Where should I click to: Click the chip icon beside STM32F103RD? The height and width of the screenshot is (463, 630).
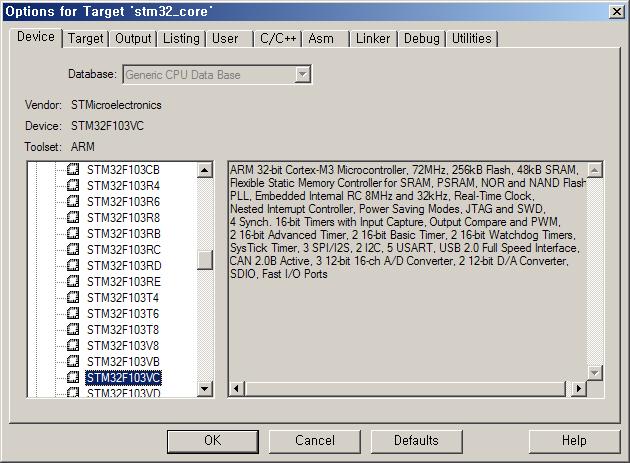tap(73, 265)
